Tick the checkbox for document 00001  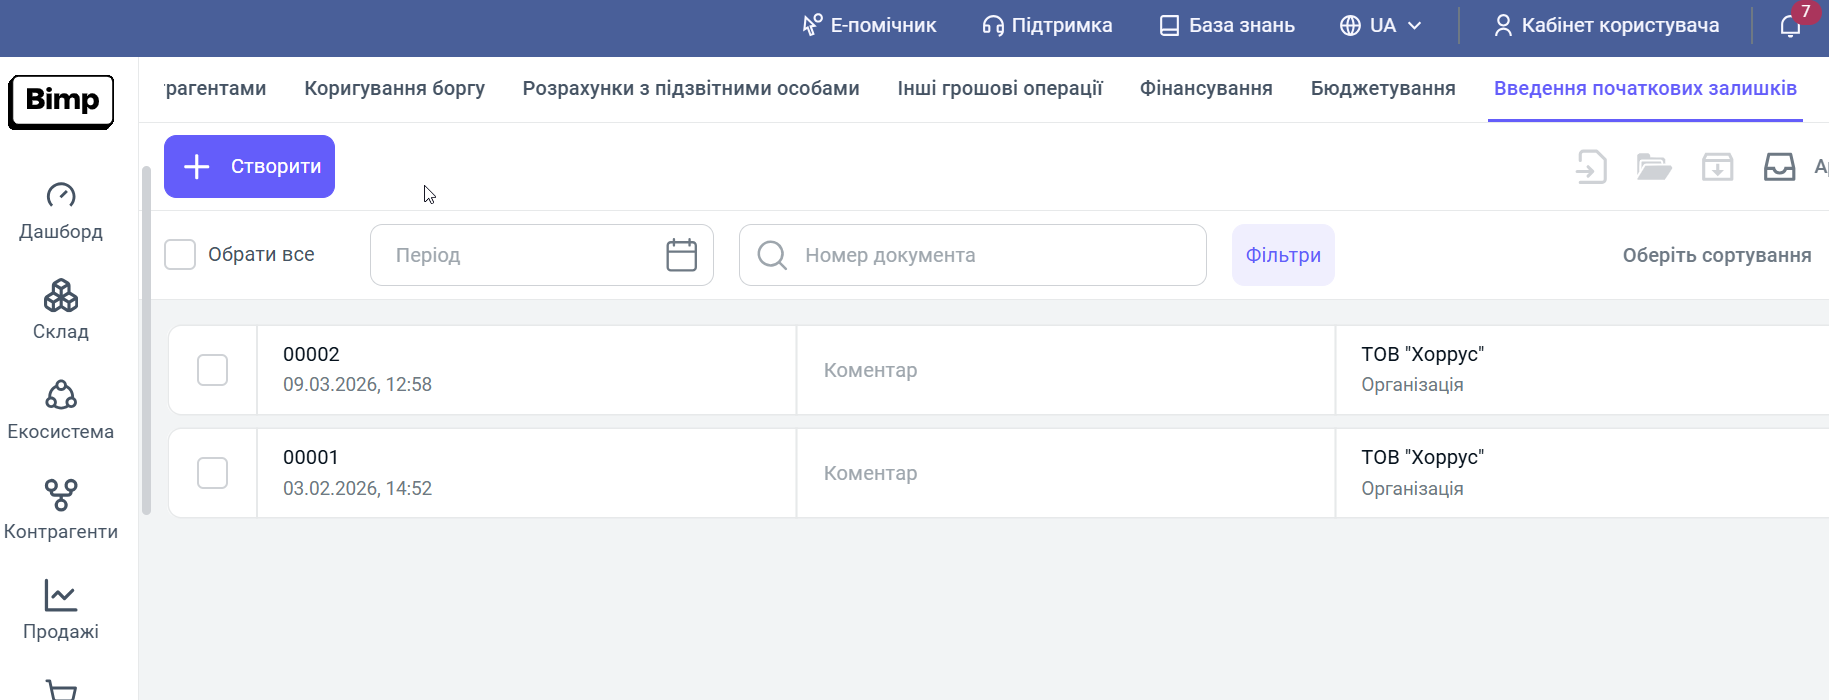point(212,473)
